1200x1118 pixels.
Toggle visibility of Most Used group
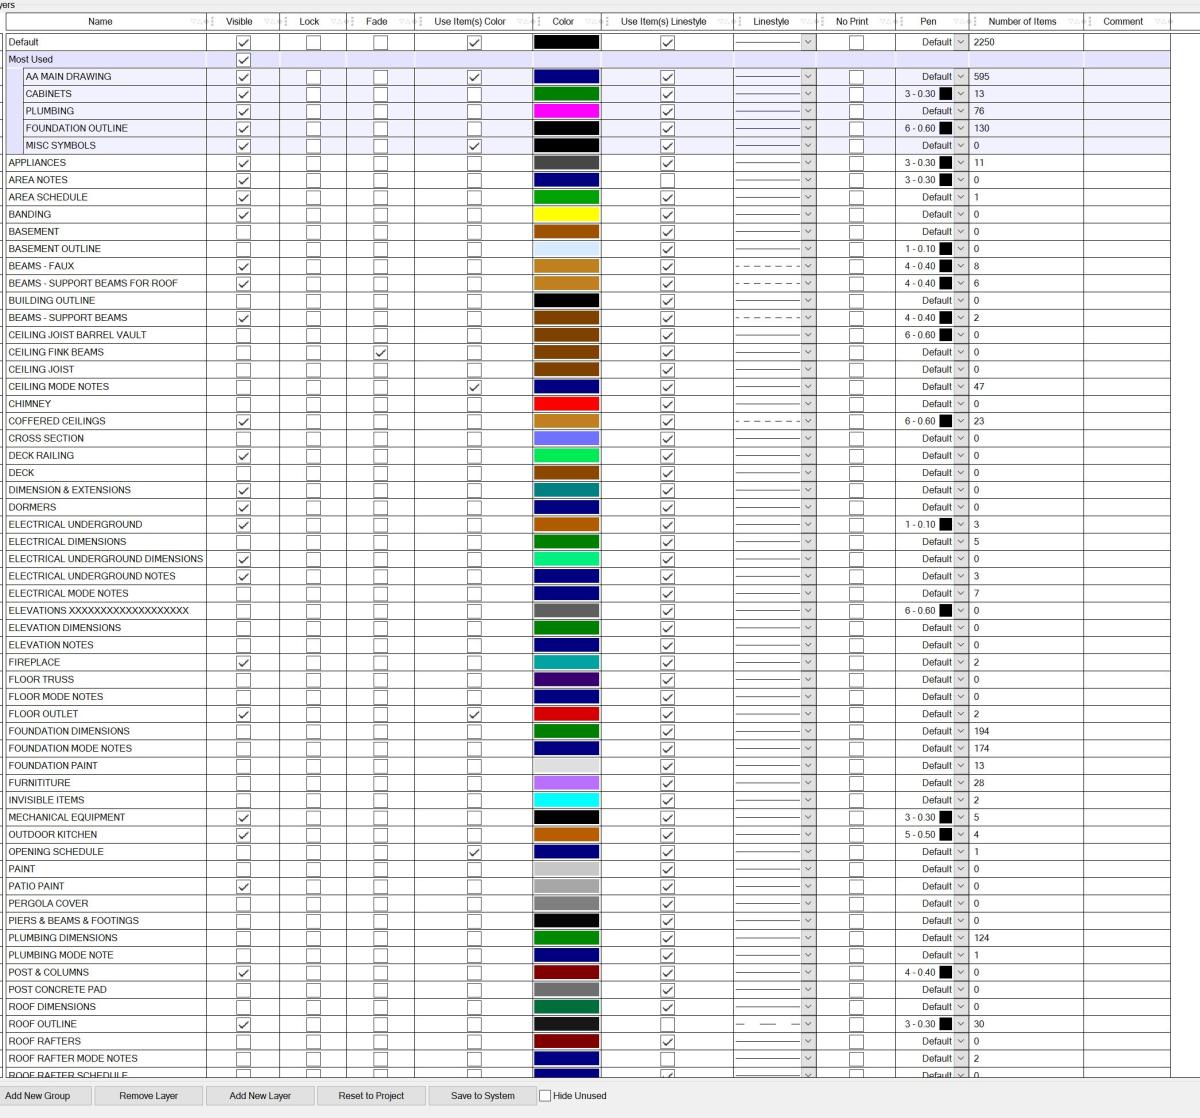point(243,59)
